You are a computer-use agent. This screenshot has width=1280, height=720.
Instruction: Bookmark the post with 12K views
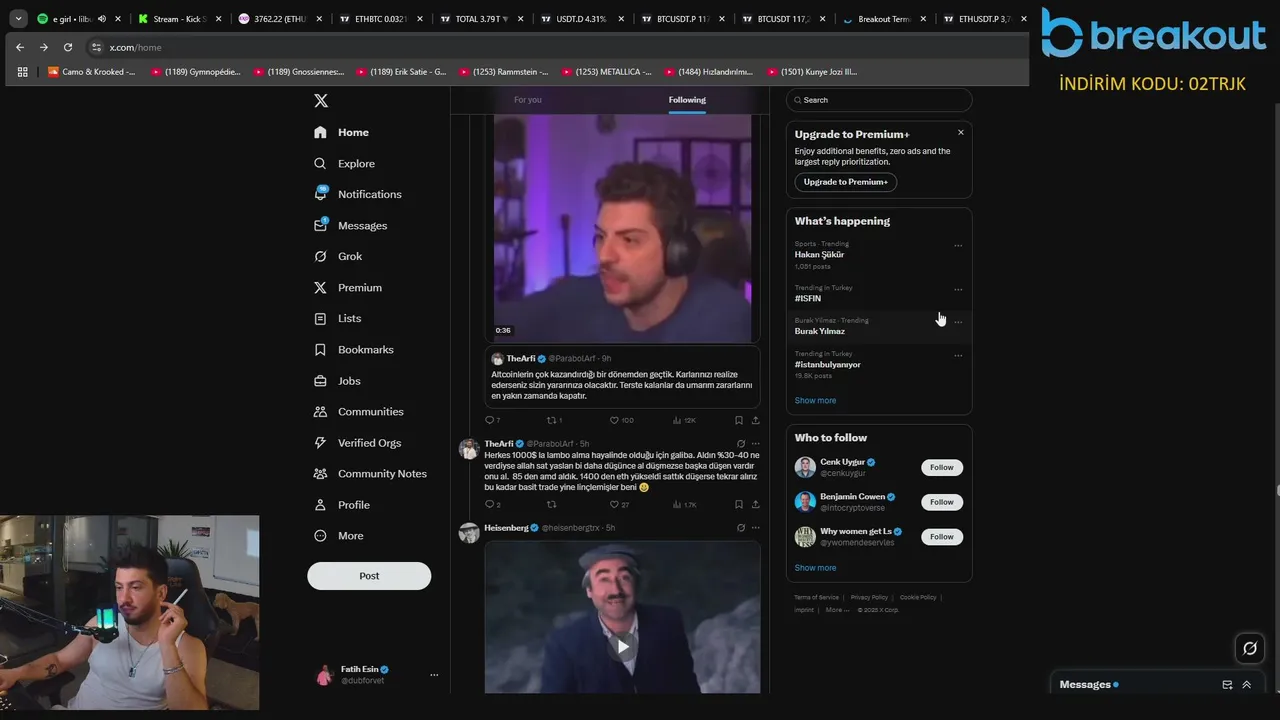point(738,420)
